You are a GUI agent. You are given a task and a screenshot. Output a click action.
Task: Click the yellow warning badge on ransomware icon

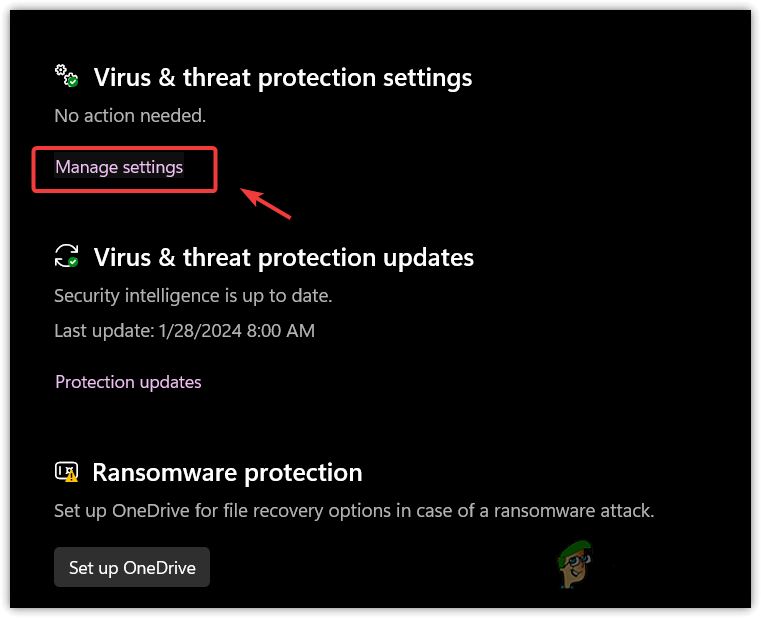(x=73, y=477)
